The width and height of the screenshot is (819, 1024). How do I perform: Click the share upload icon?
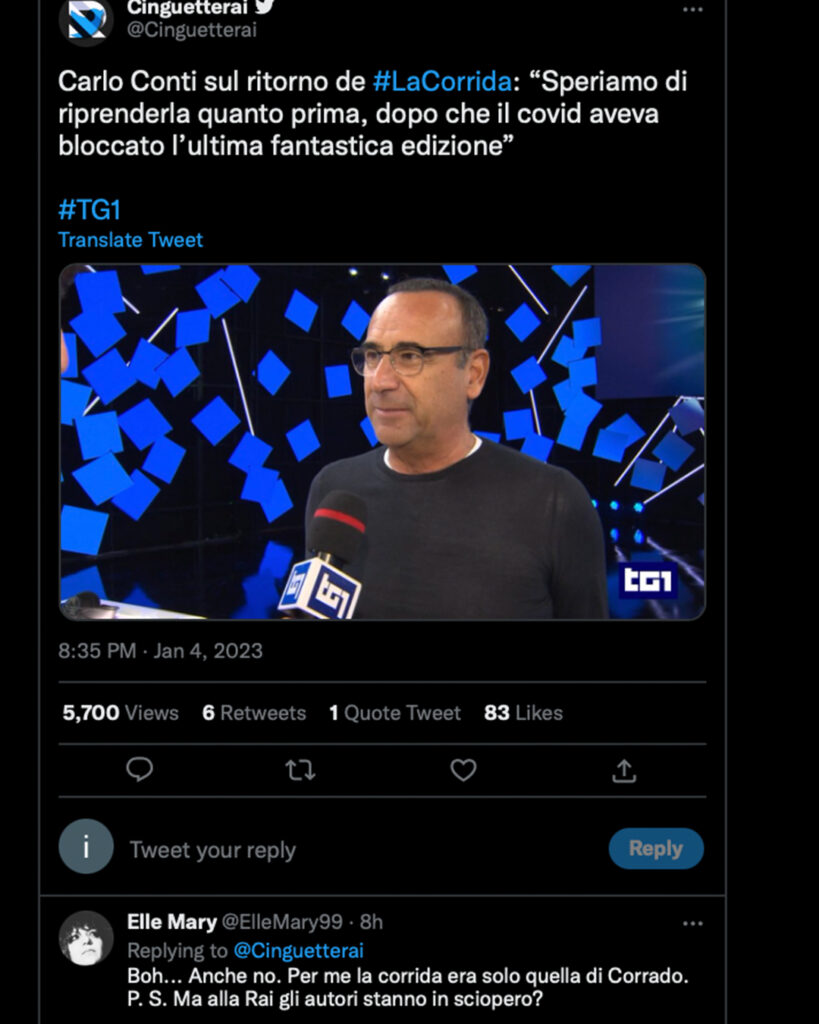tap(624, 769)
